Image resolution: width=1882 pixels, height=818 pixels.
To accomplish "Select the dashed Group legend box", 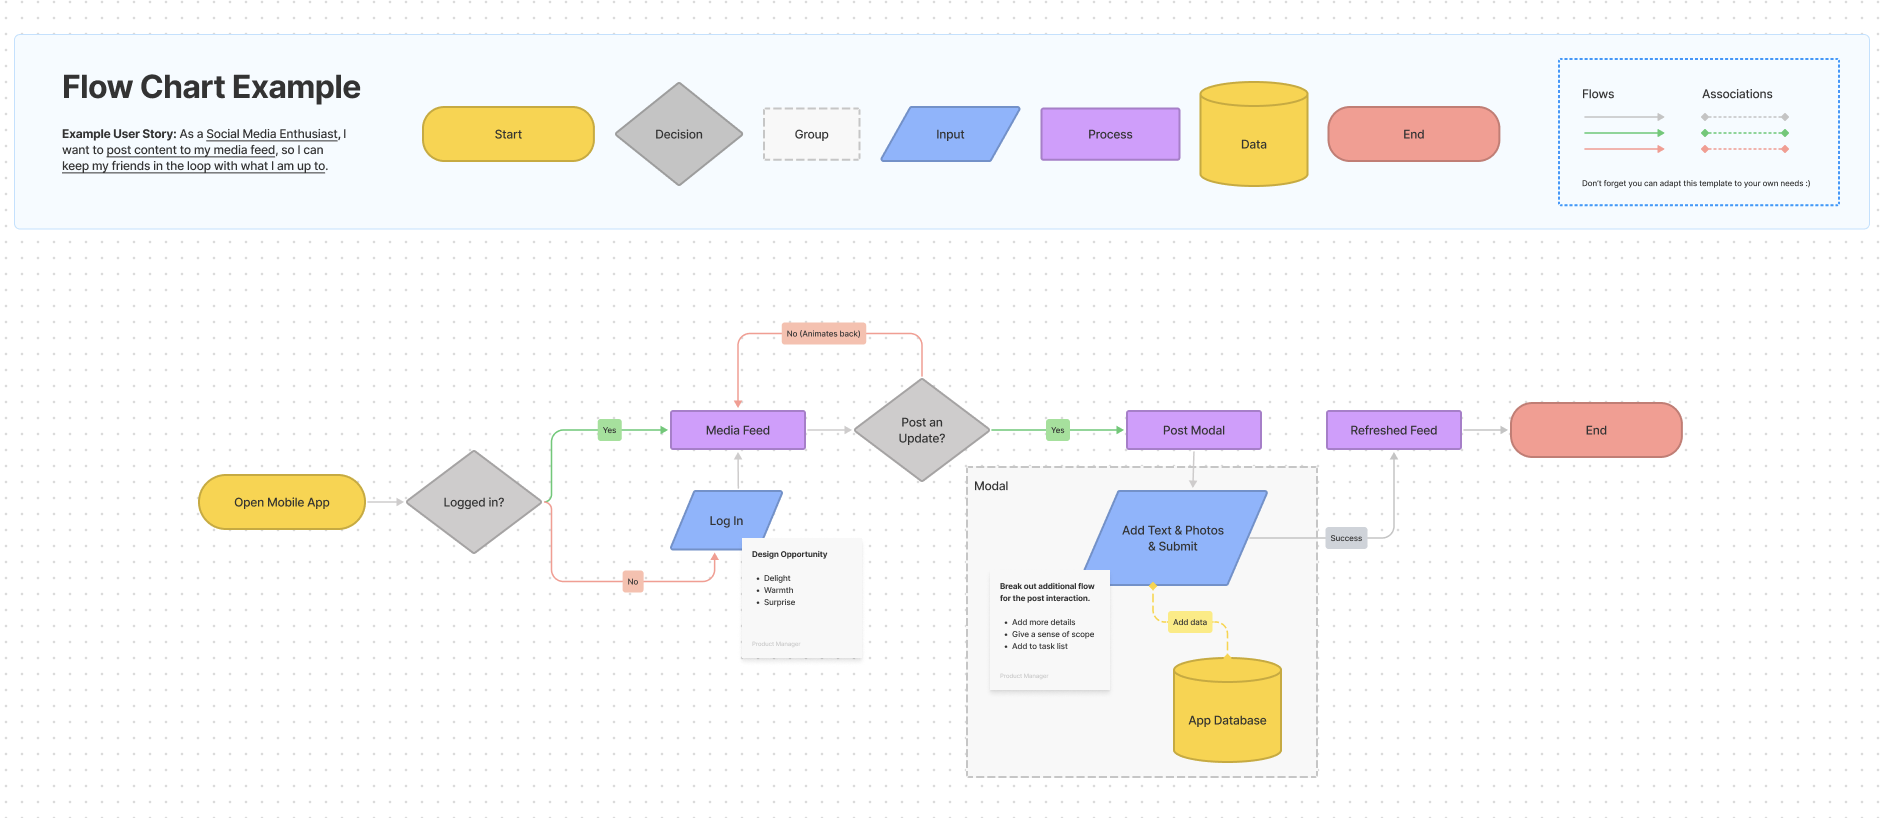I will (811, 134).
